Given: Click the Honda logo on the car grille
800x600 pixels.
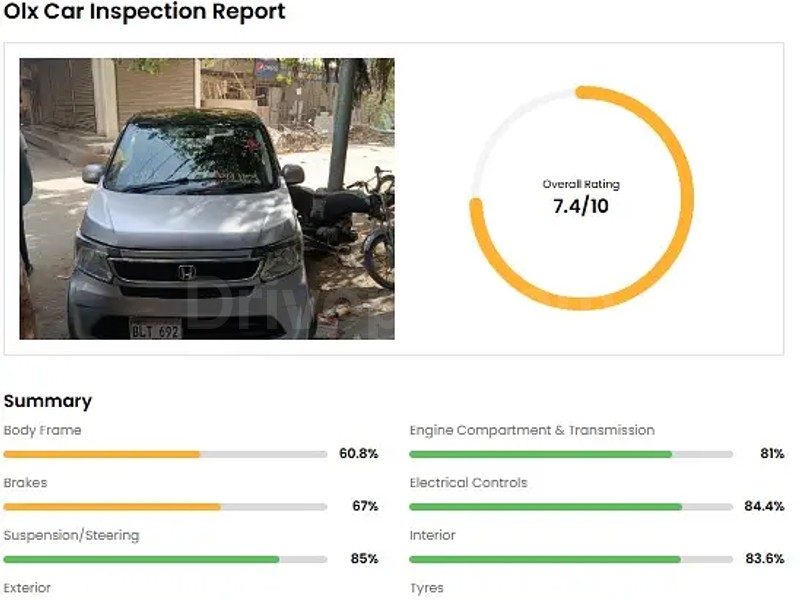Looking at the screenshot, I should [x=187, y=271].
